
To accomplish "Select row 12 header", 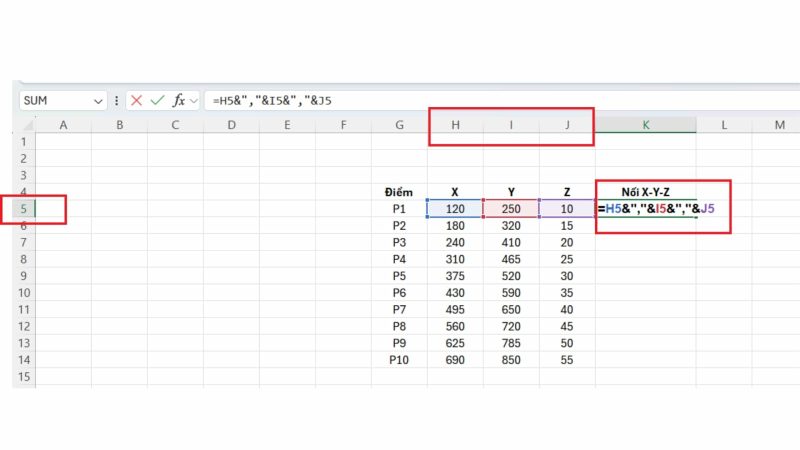I will point(23,327).
